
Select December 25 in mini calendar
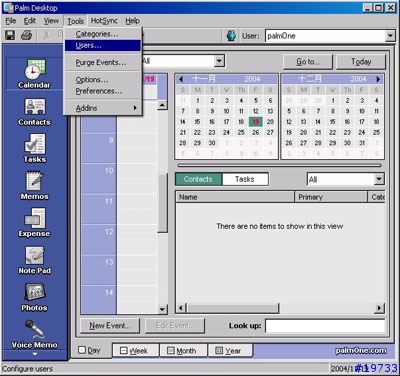tap(376, 132)
